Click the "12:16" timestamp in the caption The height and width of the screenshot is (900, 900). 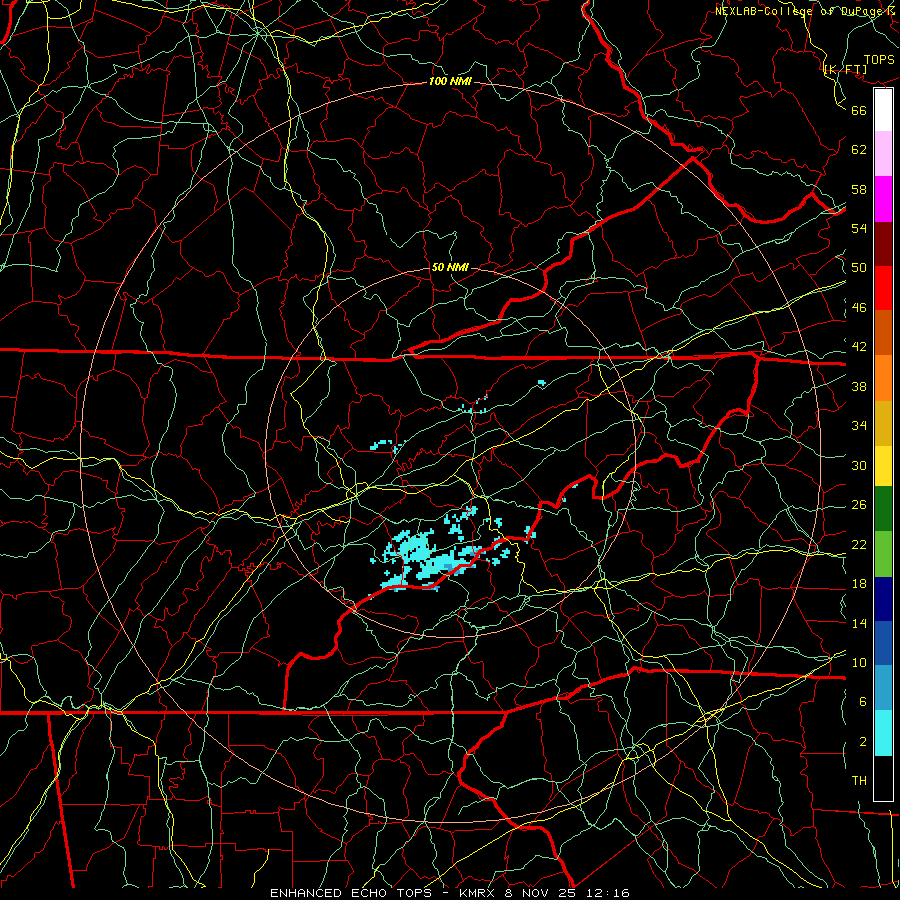pyautogui.click(x=608, y=893)
